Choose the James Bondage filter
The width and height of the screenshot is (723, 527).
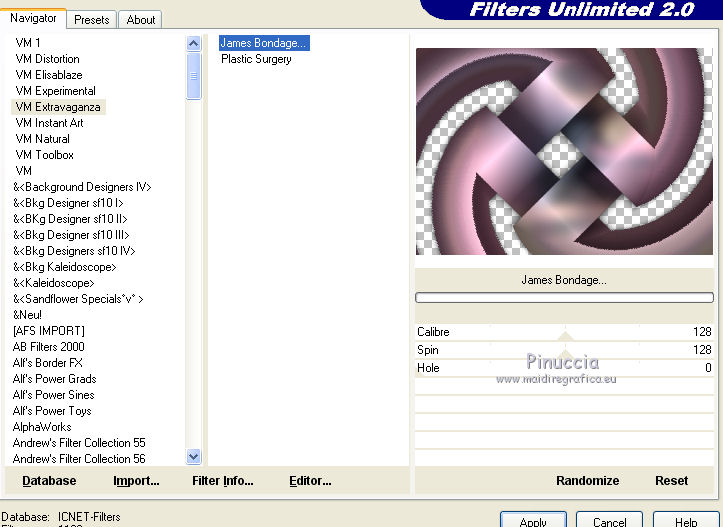(x=264, y=43)
